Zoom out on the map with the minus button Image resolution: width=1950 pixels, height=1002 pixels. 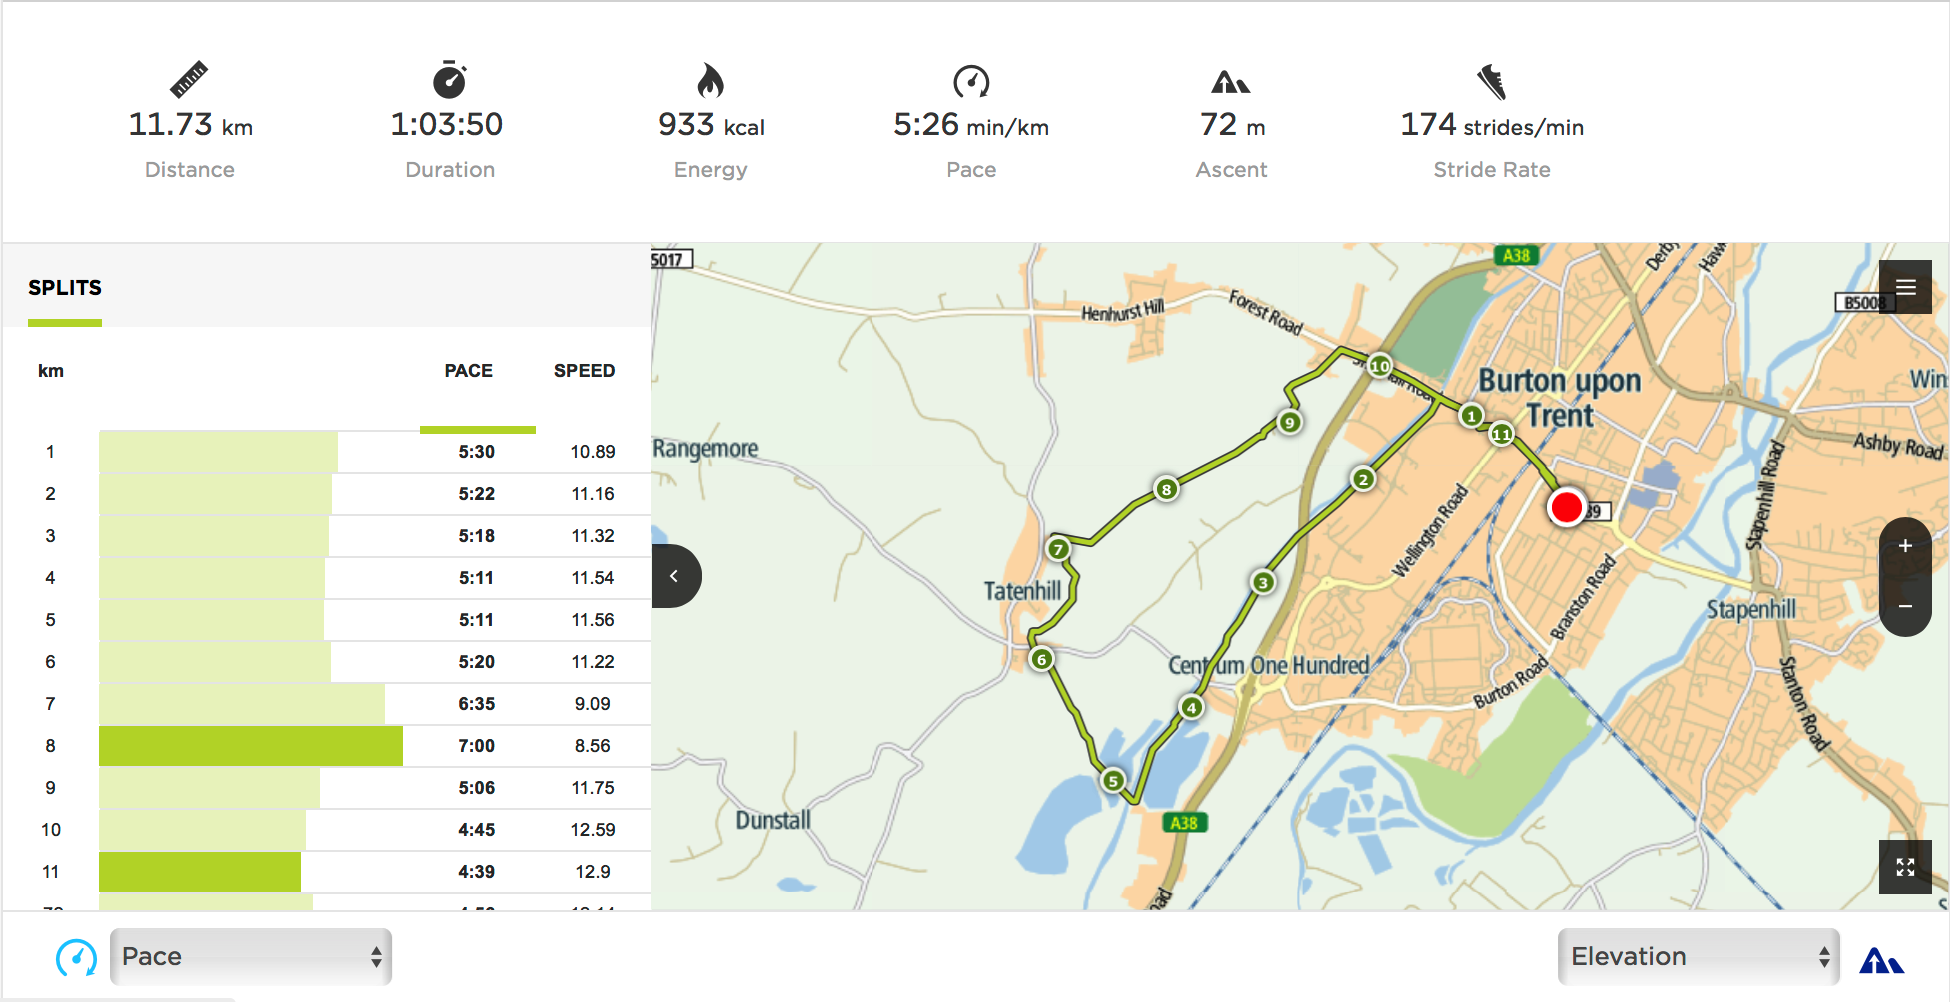[x=1905, y=605]
